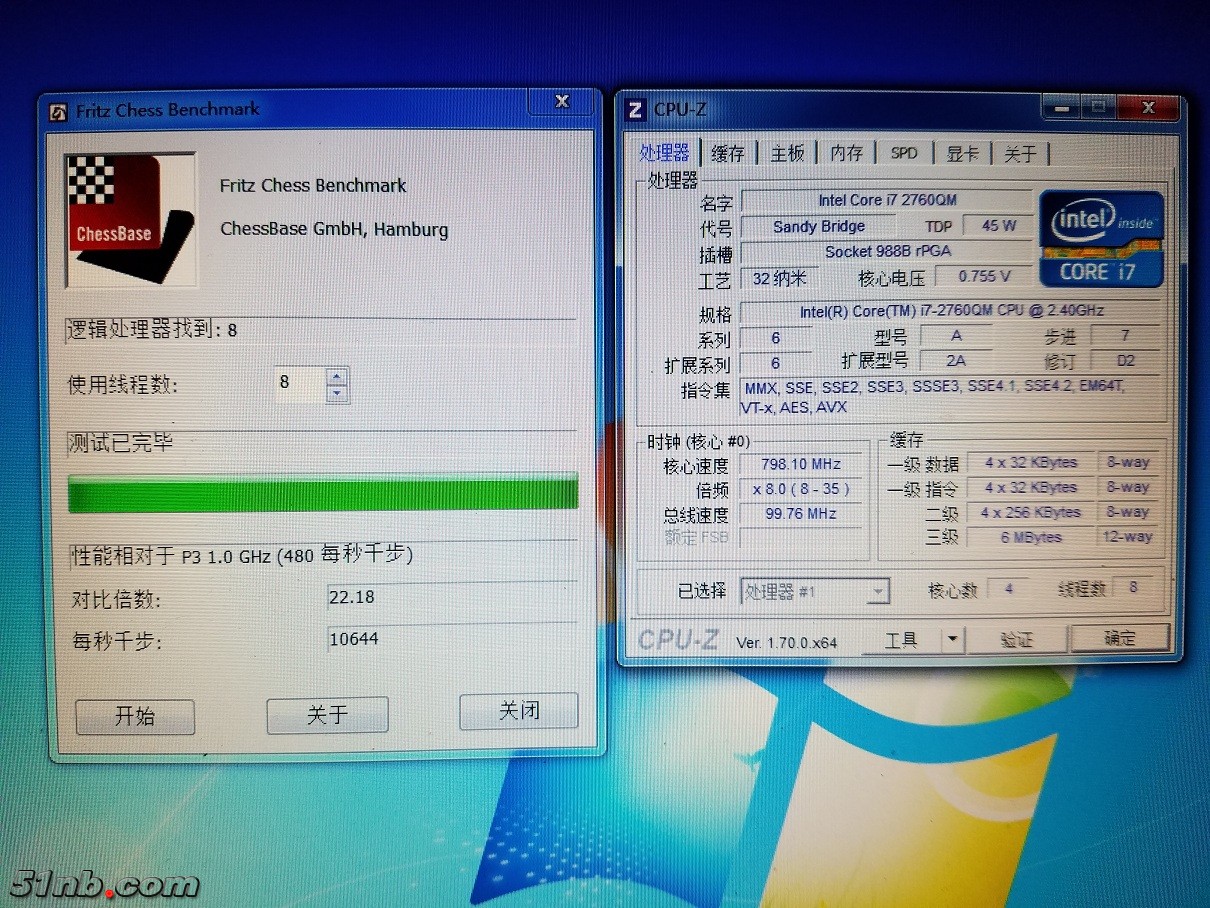Click the ChessBase logo image

128,219
